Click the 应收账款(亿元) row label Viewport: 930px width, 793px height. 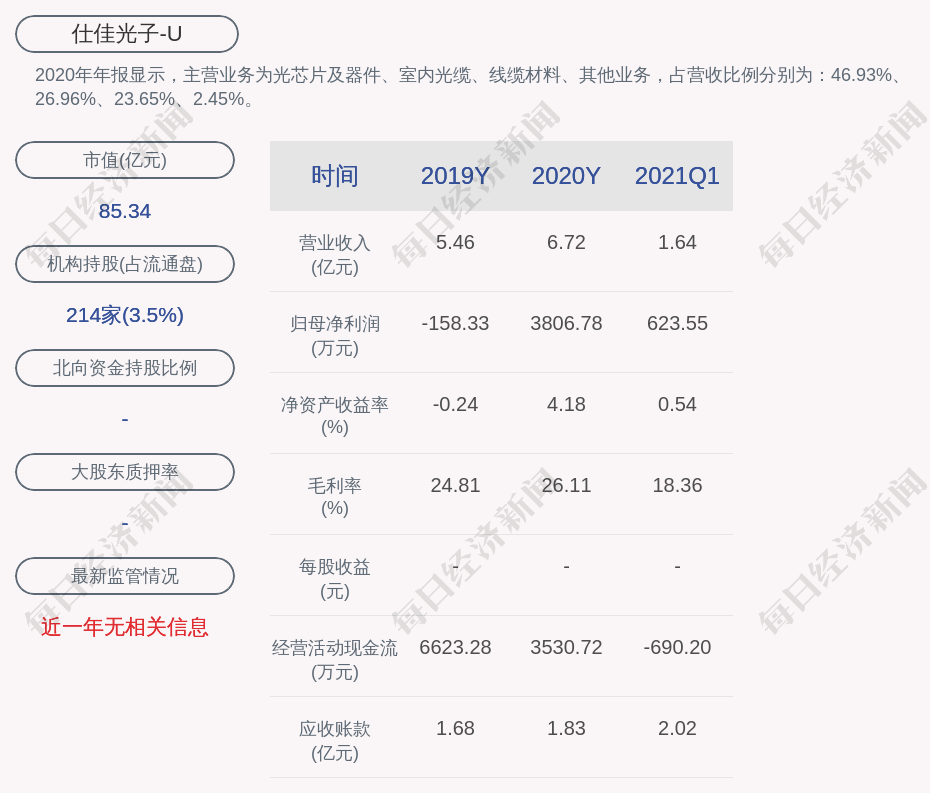coord(335,741)
